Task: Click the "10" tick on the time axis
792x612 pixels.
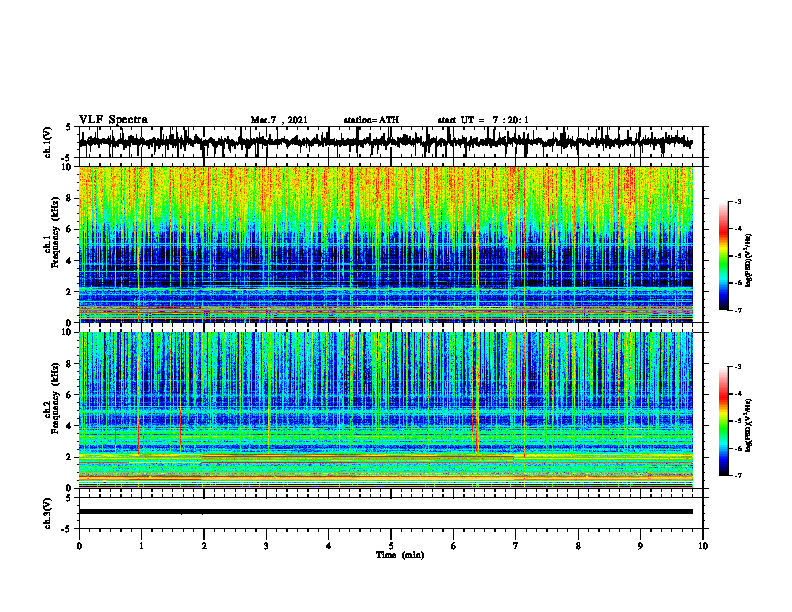Action: [703, 546]
